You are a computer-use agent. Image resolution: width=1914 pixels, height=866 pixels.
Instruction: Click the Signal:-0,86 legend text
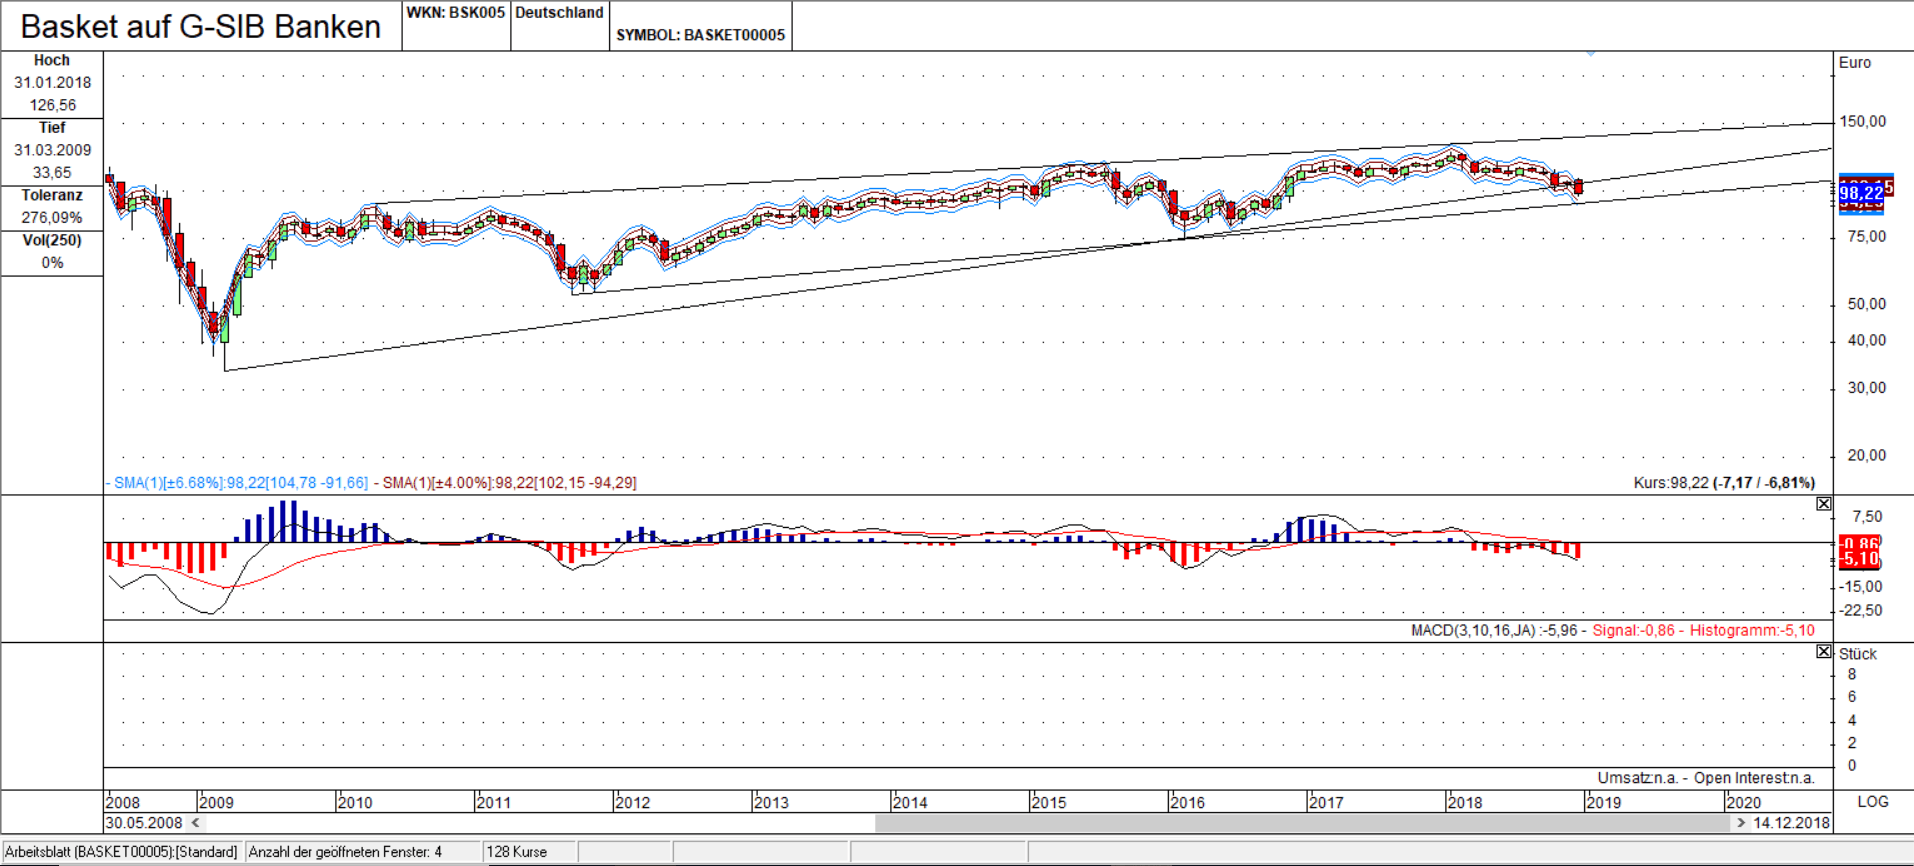pyautogui.click(x=1633, y=630)
